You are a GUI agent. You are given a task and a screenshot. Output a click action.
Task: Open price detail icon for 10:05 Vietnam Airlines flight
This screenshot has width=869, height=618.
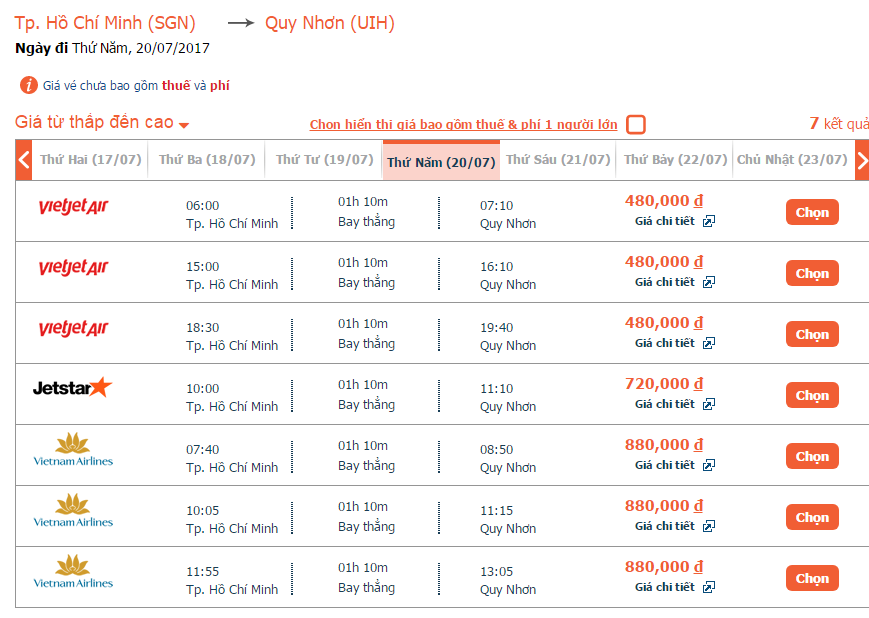click(709, 526)
